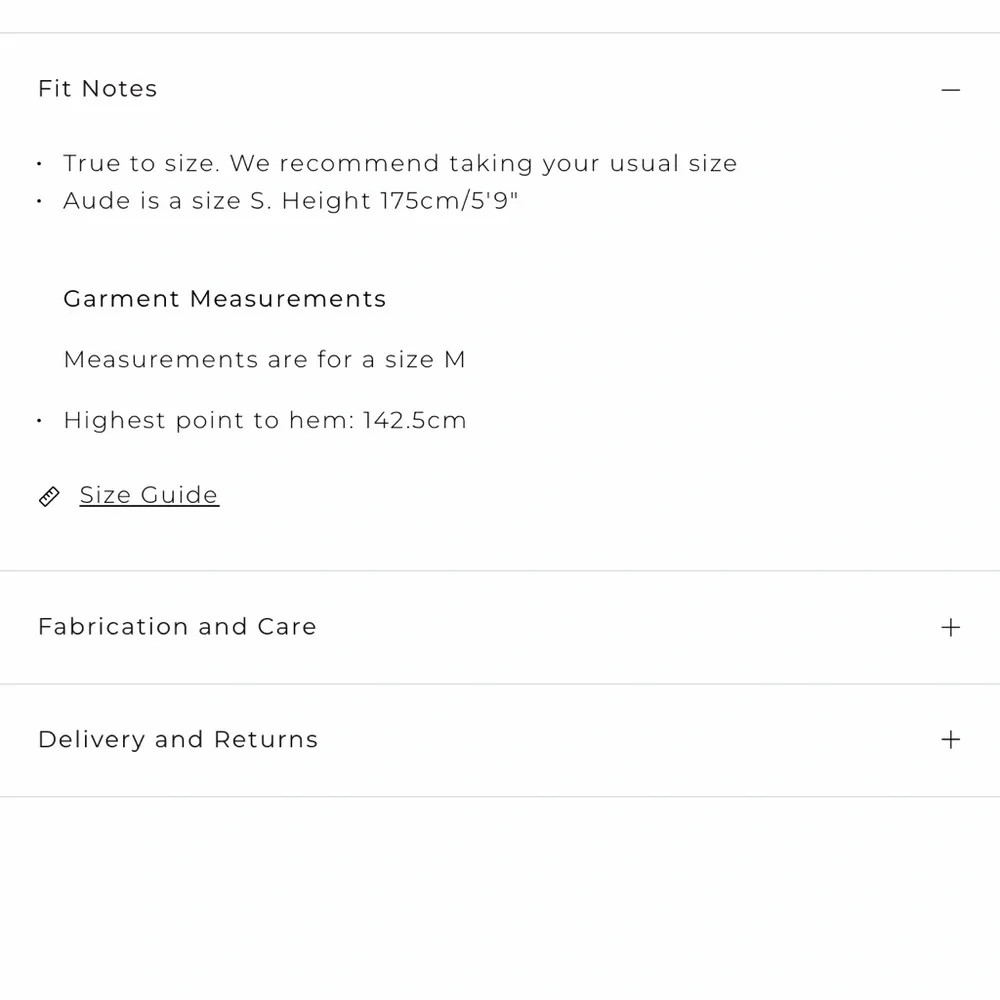The image size is (1000, 1000).
Task: Click the 'Highest point to hem' line
Action: click(x=265, y=420)
